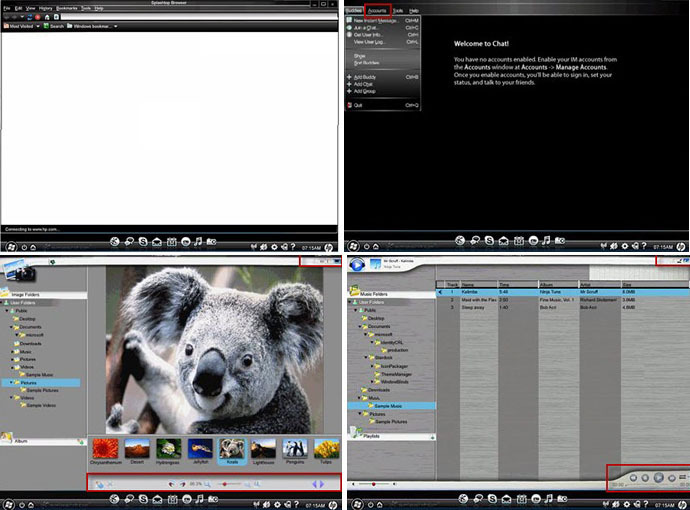690x510 pixels.
Task: Choose Add Buddy in the Buddies menu
Action: pos(382,77)
